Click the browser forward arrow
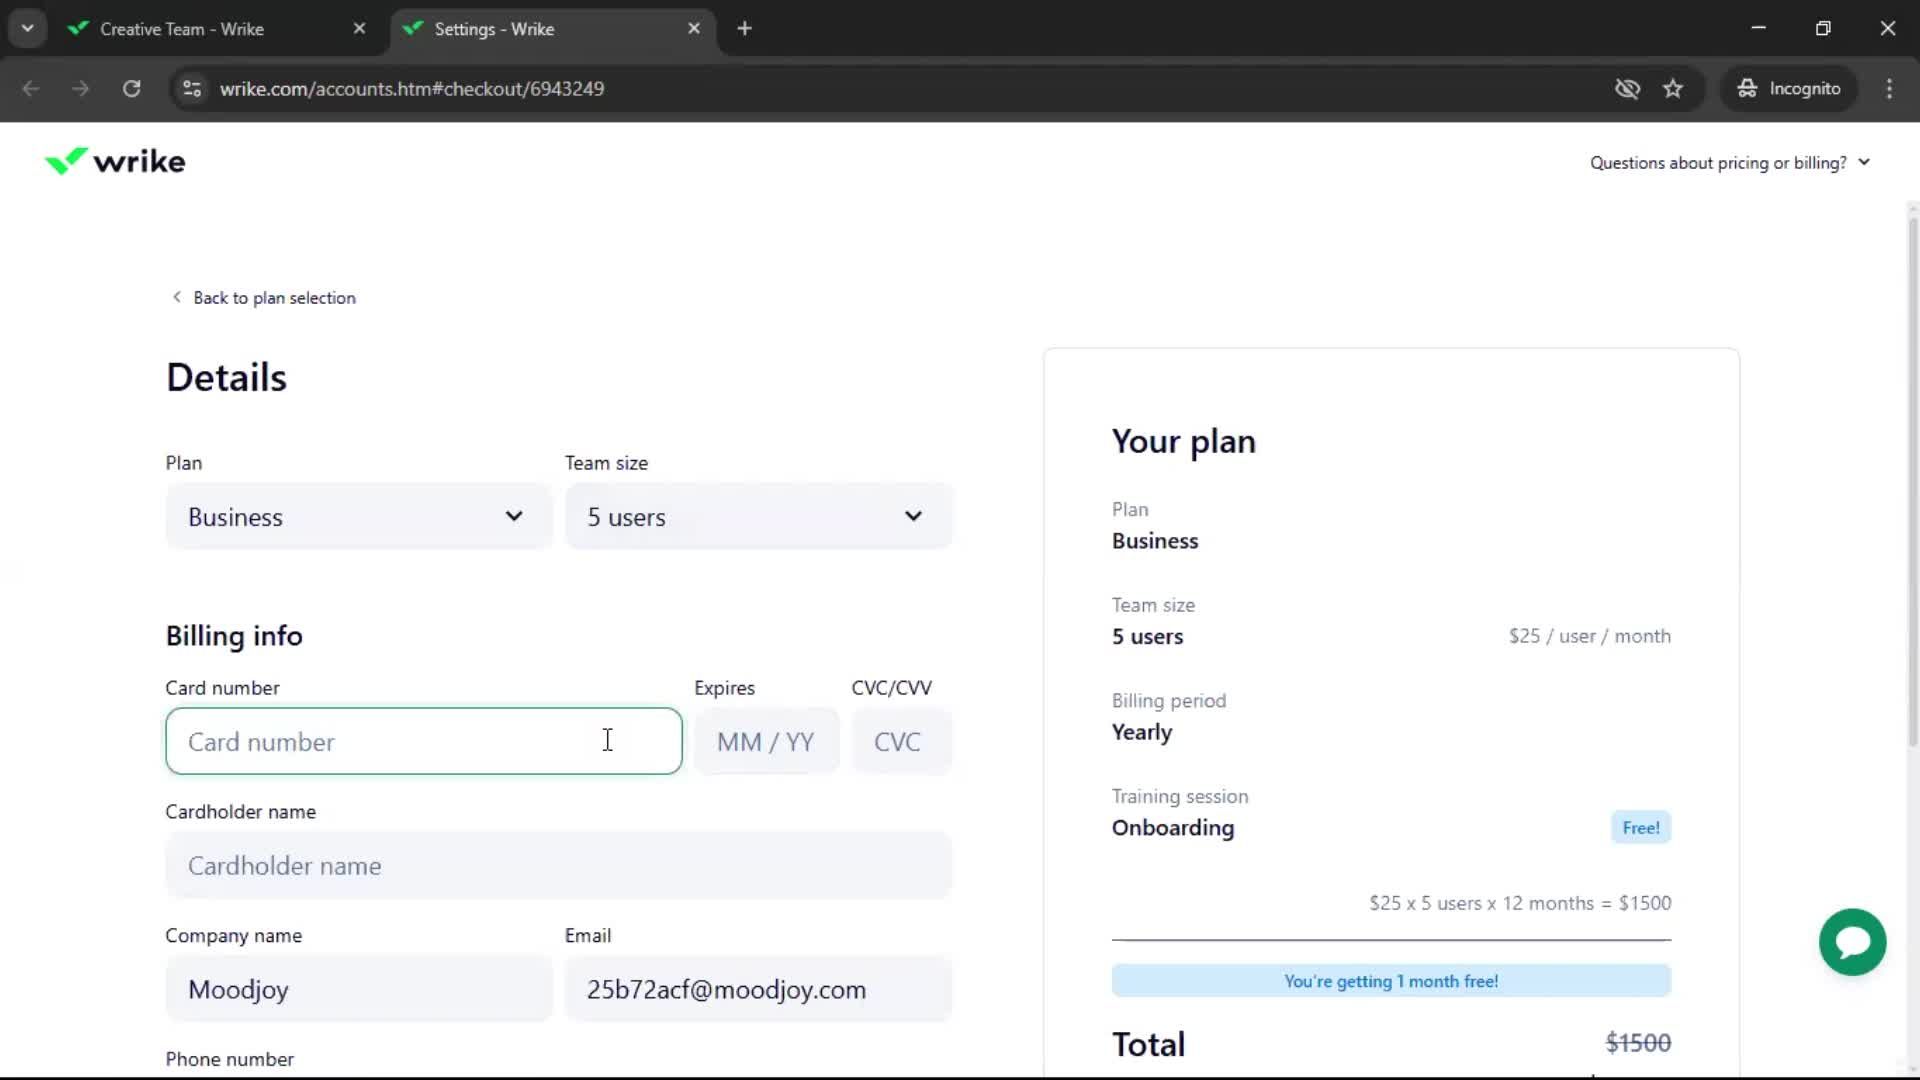 point(81,88)
